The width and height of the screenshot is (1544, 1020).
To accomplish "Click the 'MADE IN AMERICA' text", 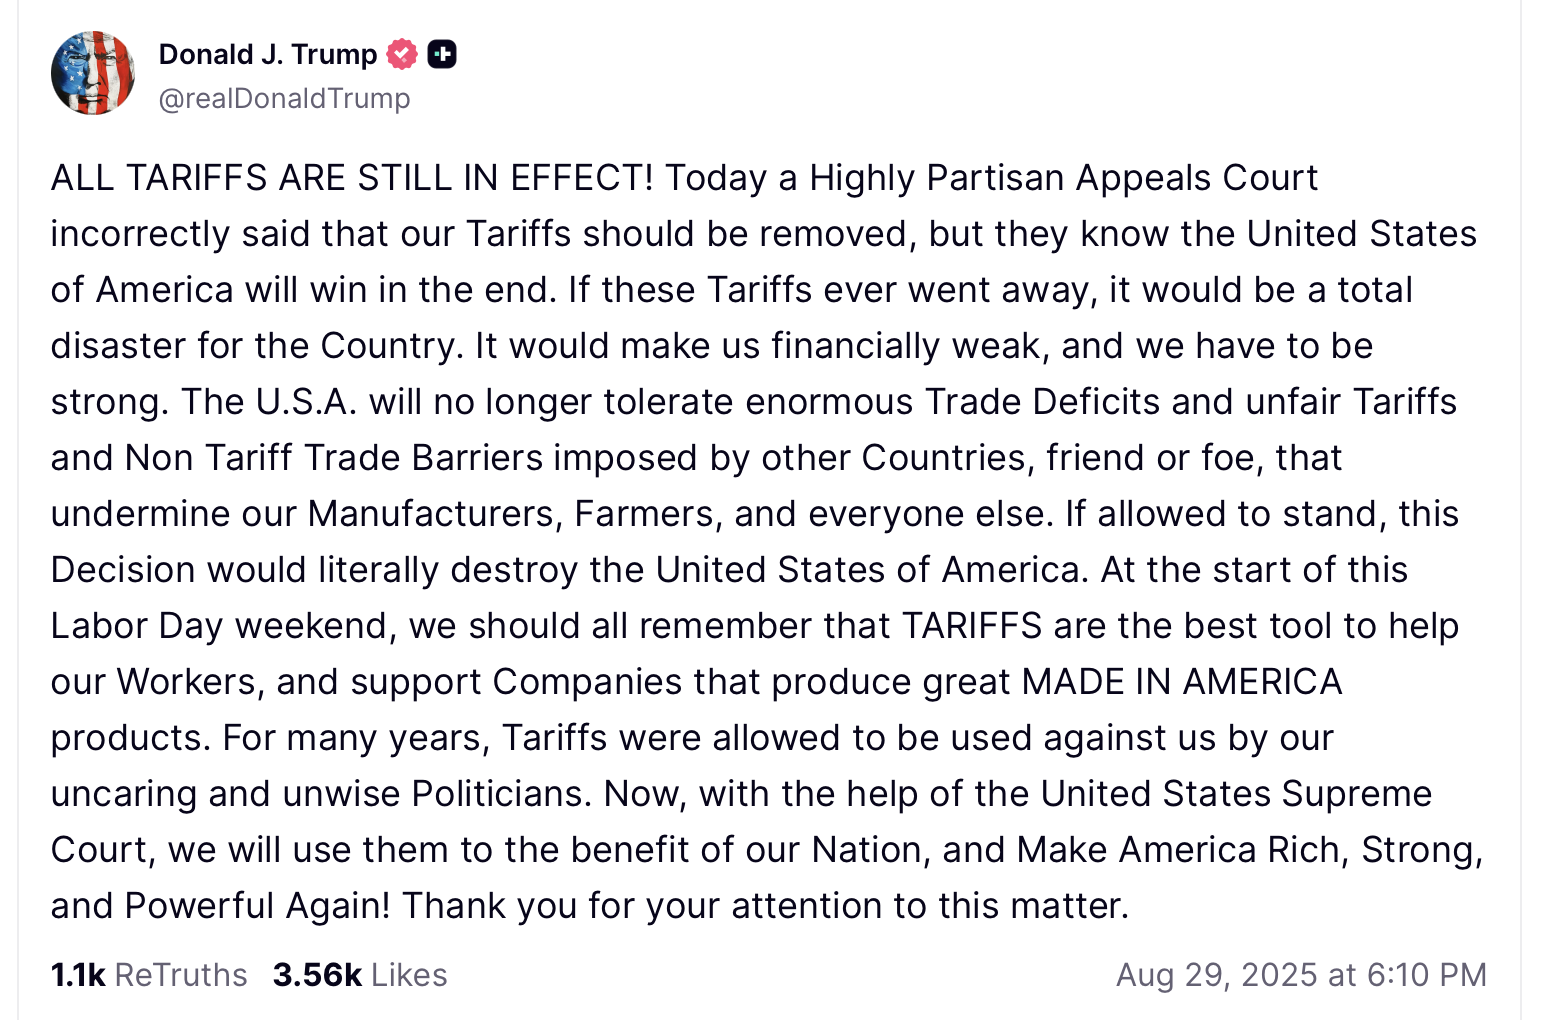I will pyautogui.click(x=1181, y=682).
